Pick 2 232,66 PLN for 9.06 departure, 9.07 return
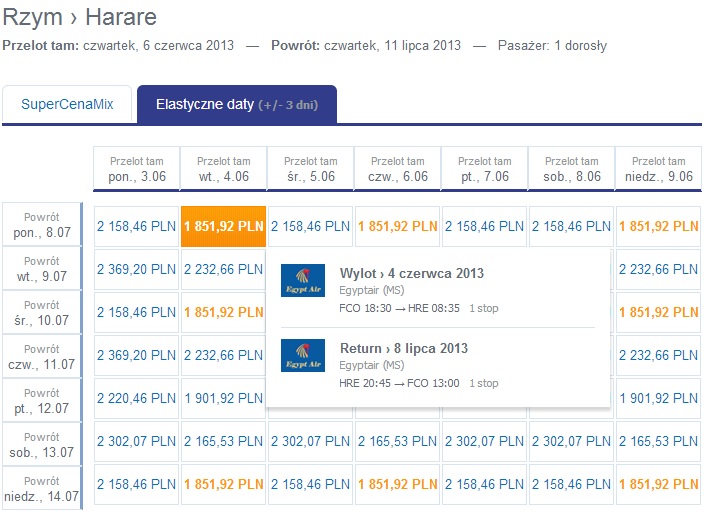 [x=658, y=269]
